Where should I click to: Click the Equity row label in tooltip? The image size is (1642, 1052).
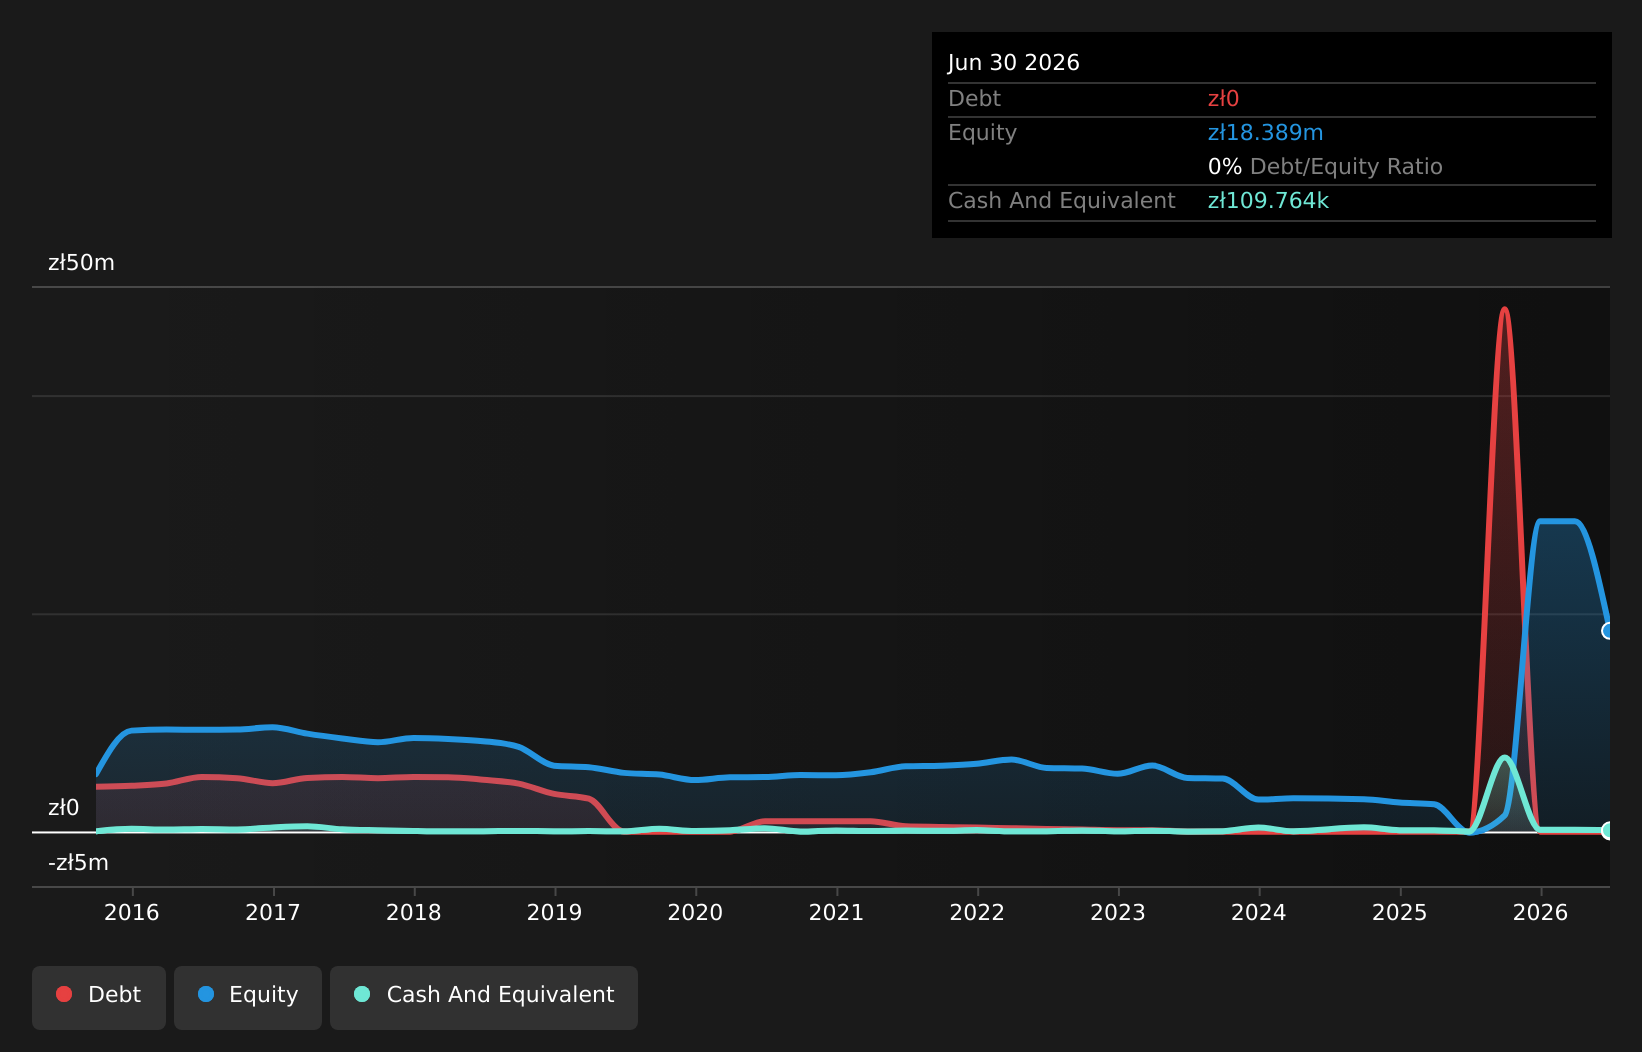click(982, 133)
